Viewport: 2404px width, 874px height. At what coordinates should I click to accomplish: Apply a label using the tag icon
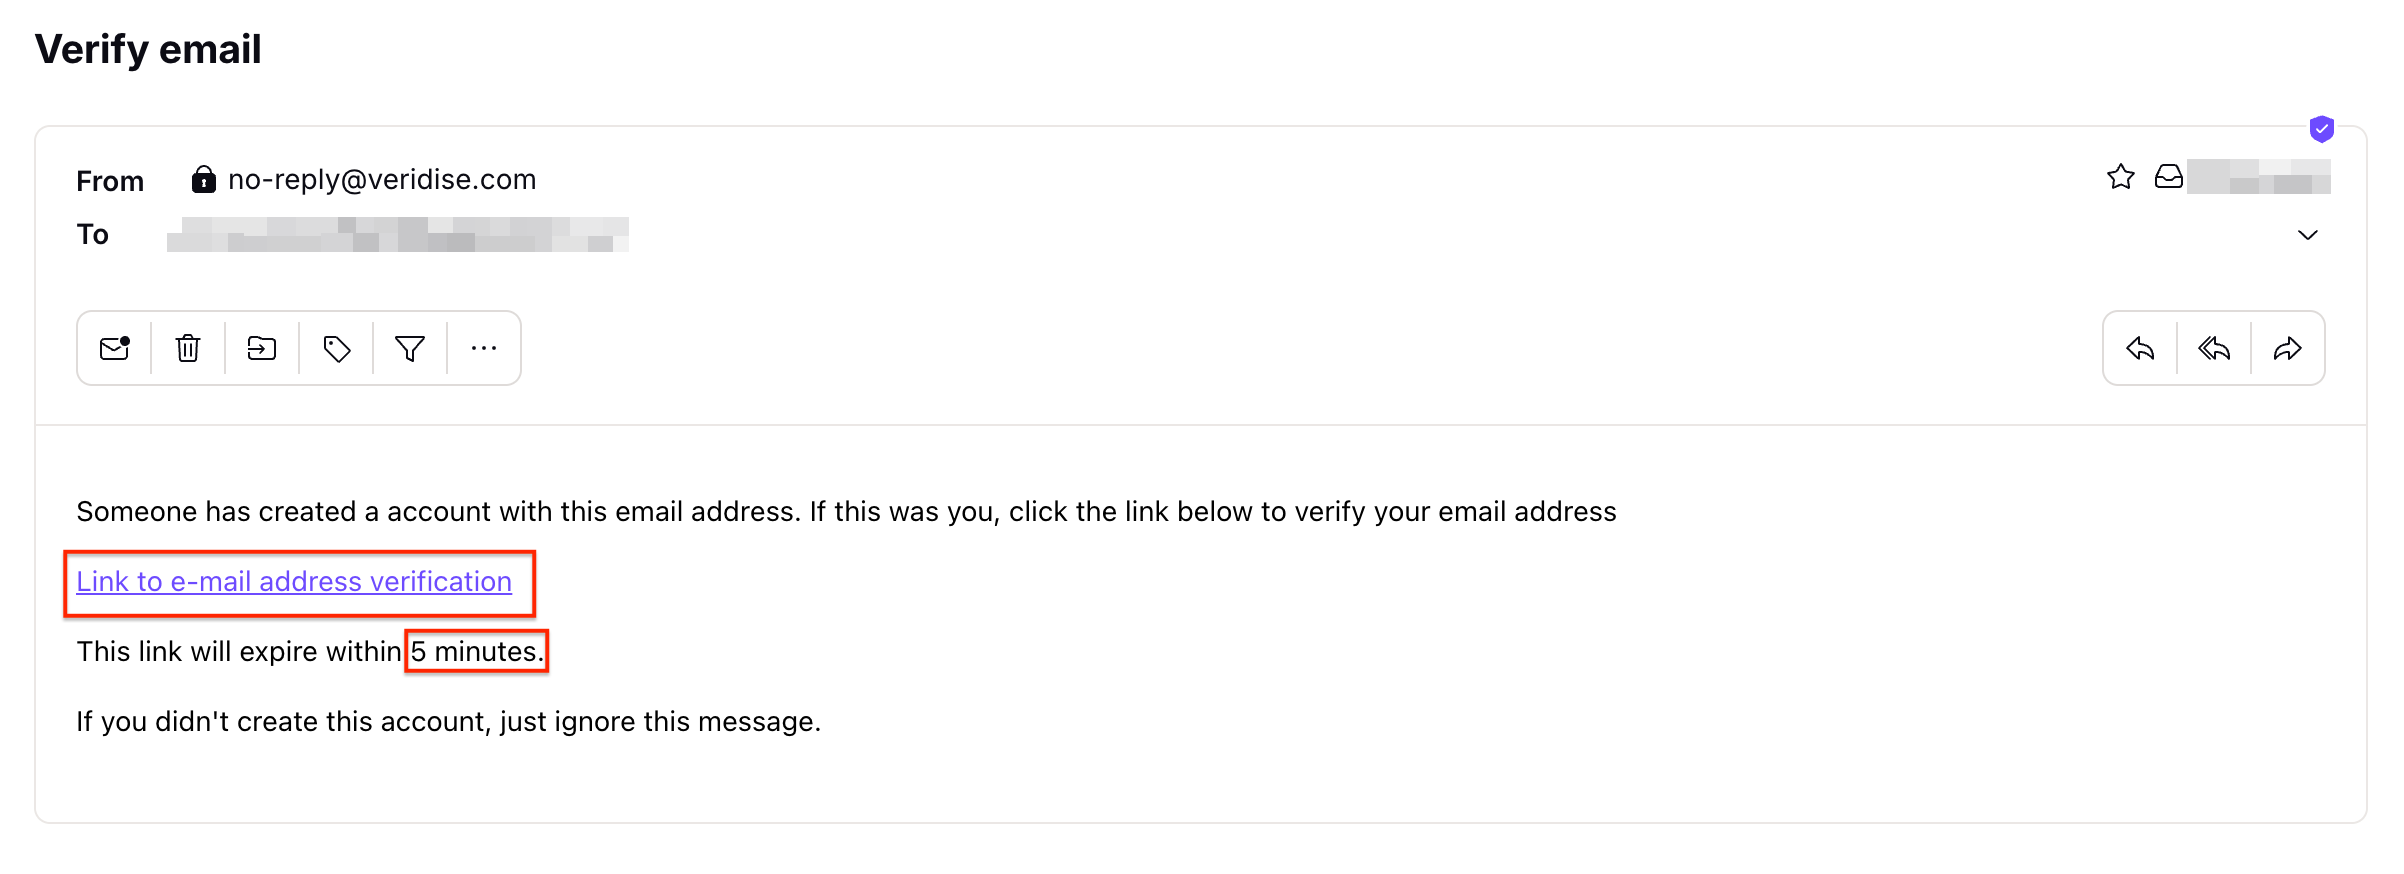[x=337, y=348]
